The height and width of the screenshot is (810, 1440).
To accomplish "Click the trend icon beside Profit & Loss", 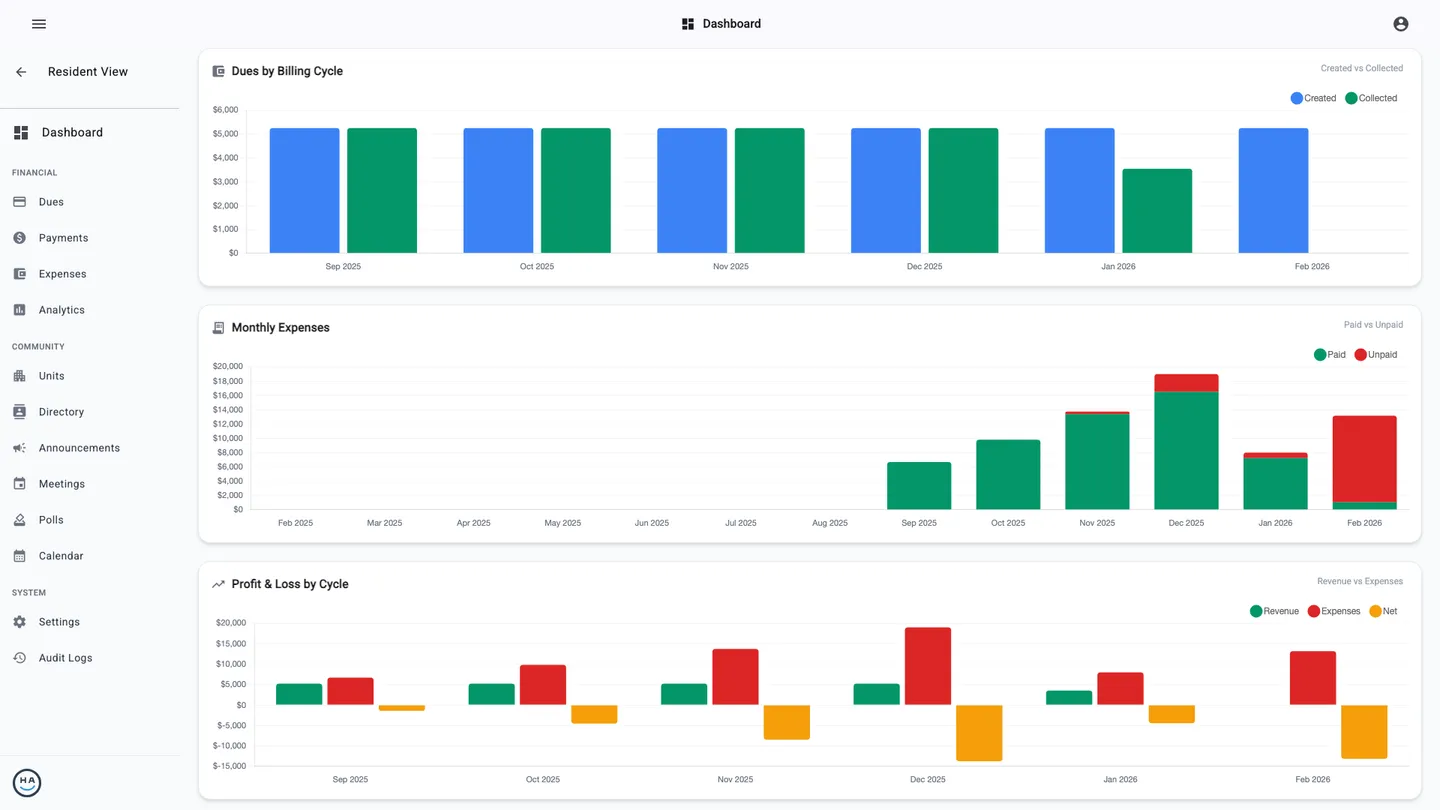I will pos(218,584).
